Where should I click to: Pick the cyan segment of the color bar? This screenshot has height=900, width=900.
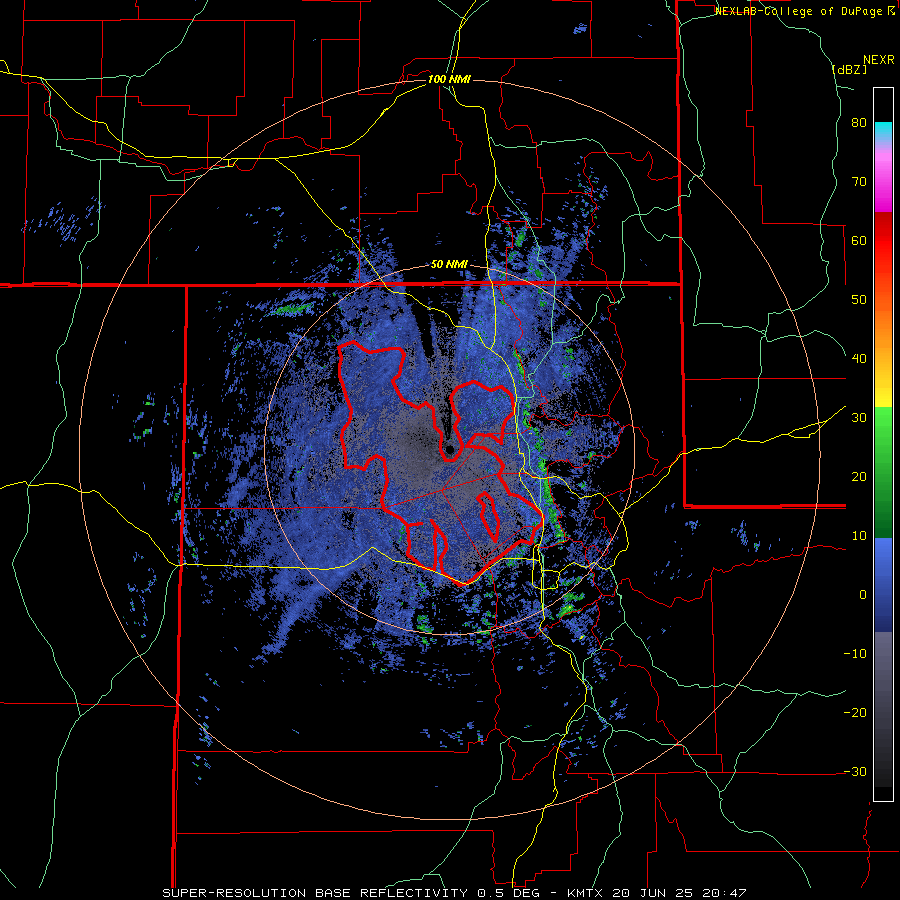click(x=883, y=132)
